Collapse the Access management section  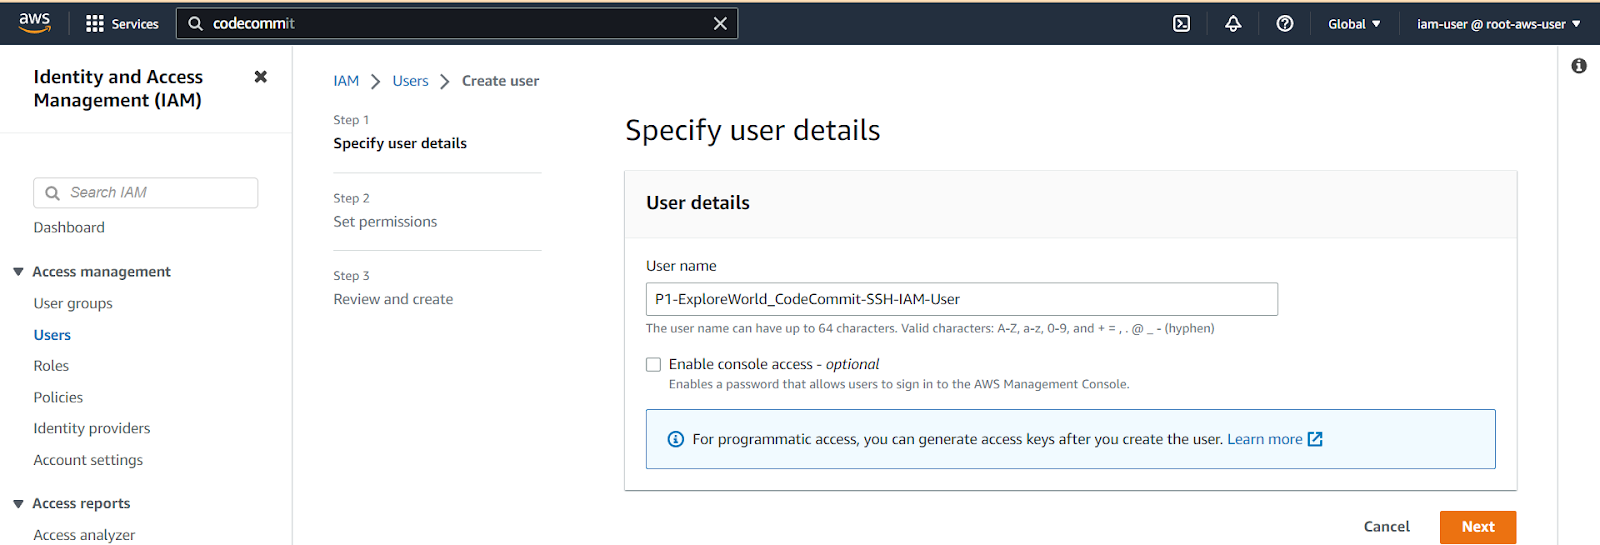(18, 272)
